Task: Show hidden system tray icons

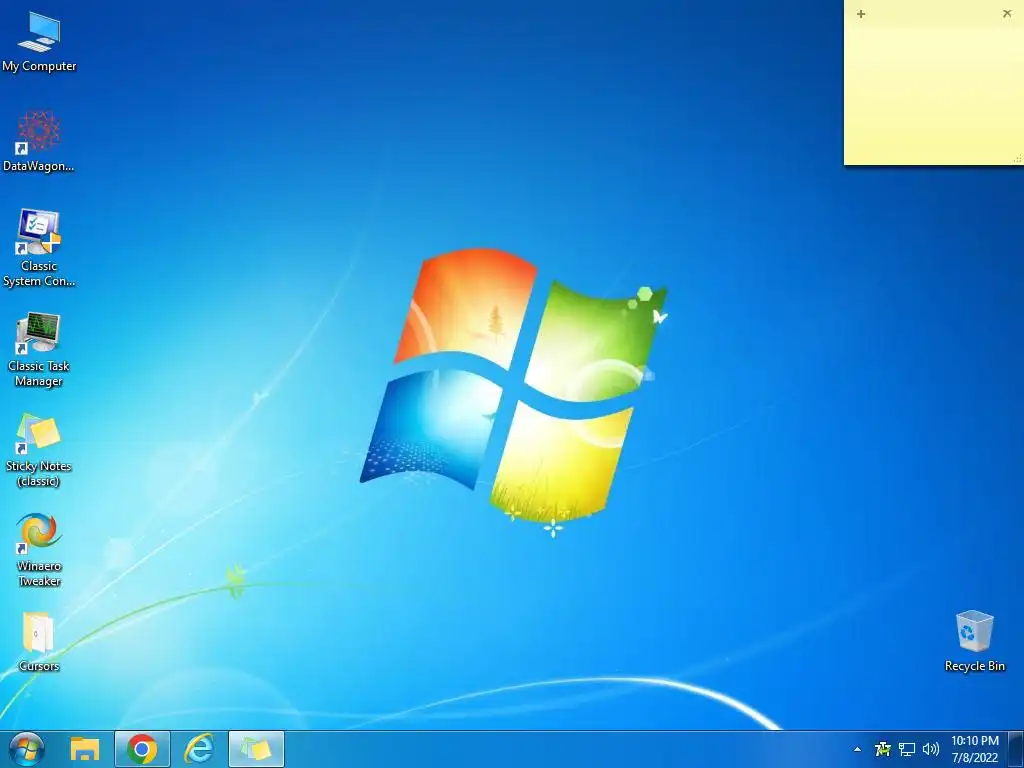Action: tap(857, 750)
